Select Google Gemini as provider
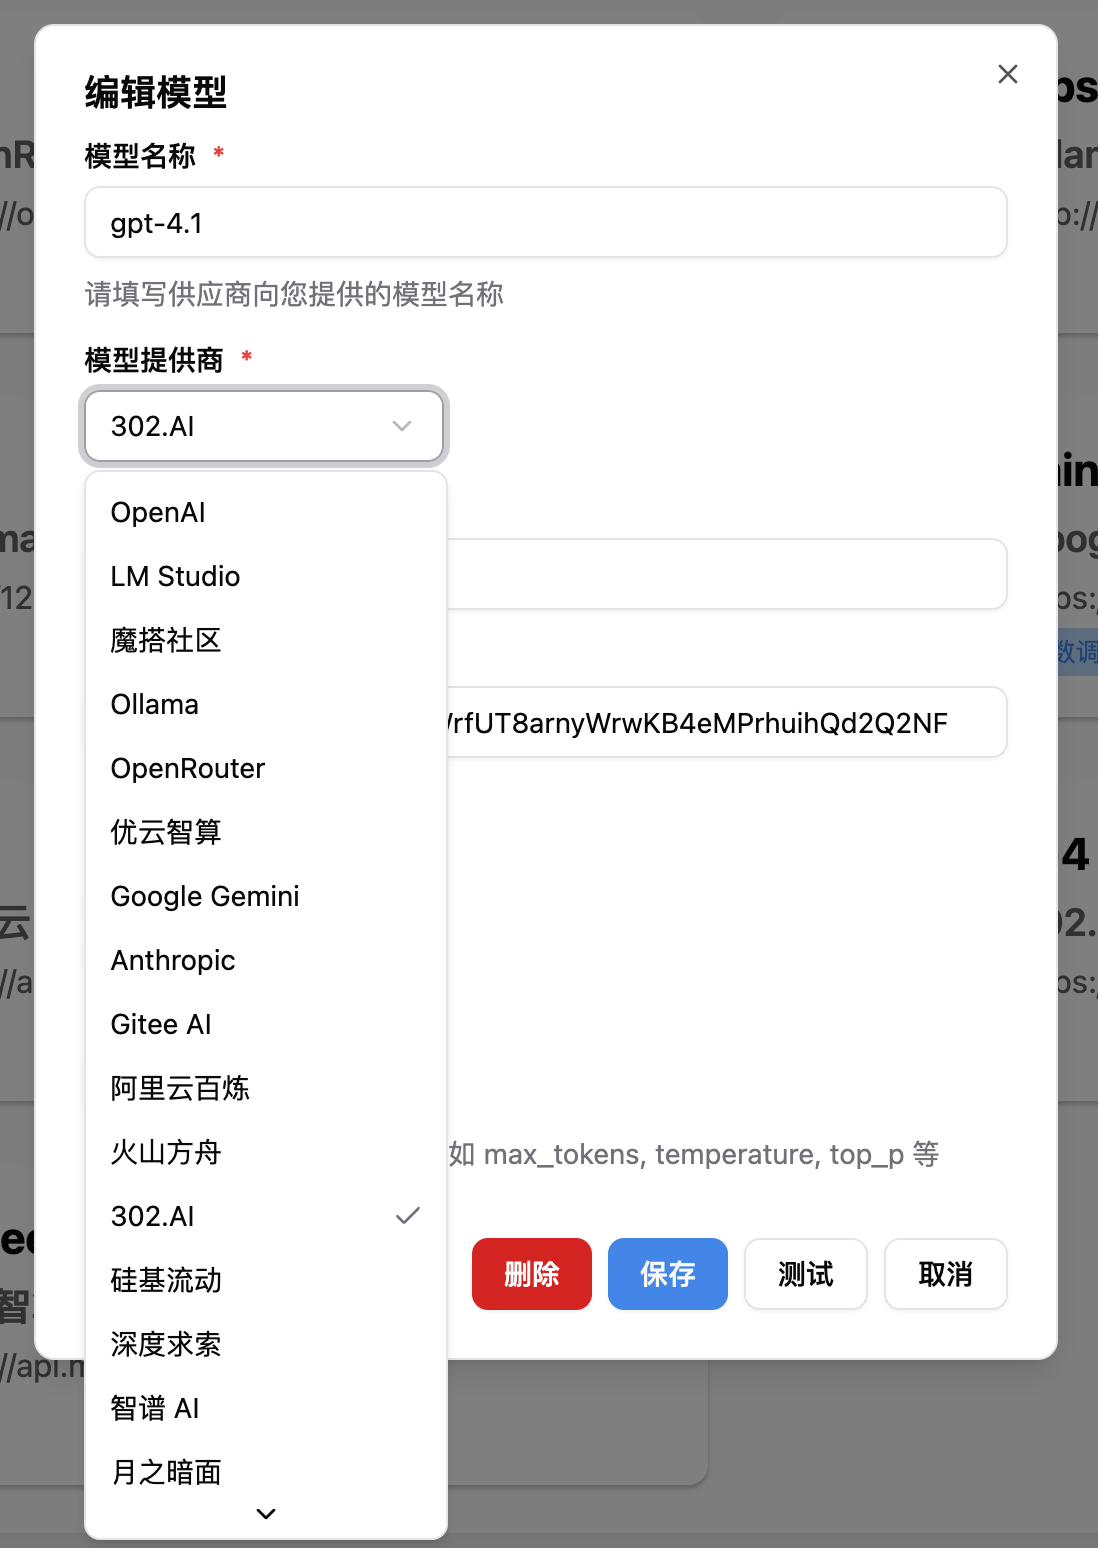Screen dimensions: 1098x1548 pyautogui.click(x=205, y=896)
